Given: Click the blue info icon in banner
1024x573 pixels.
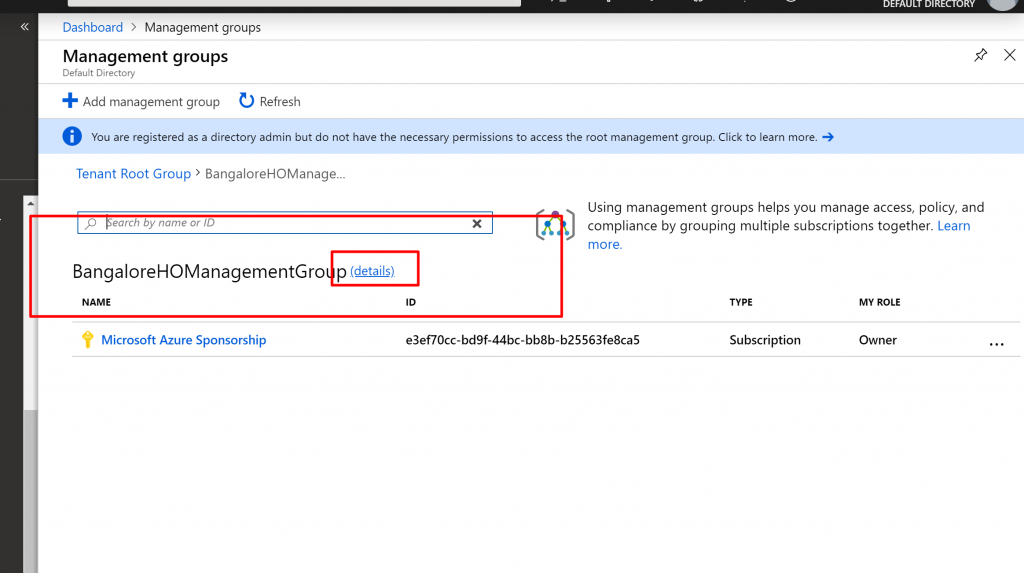Looking at the screenshot, I should pos(72,137).
